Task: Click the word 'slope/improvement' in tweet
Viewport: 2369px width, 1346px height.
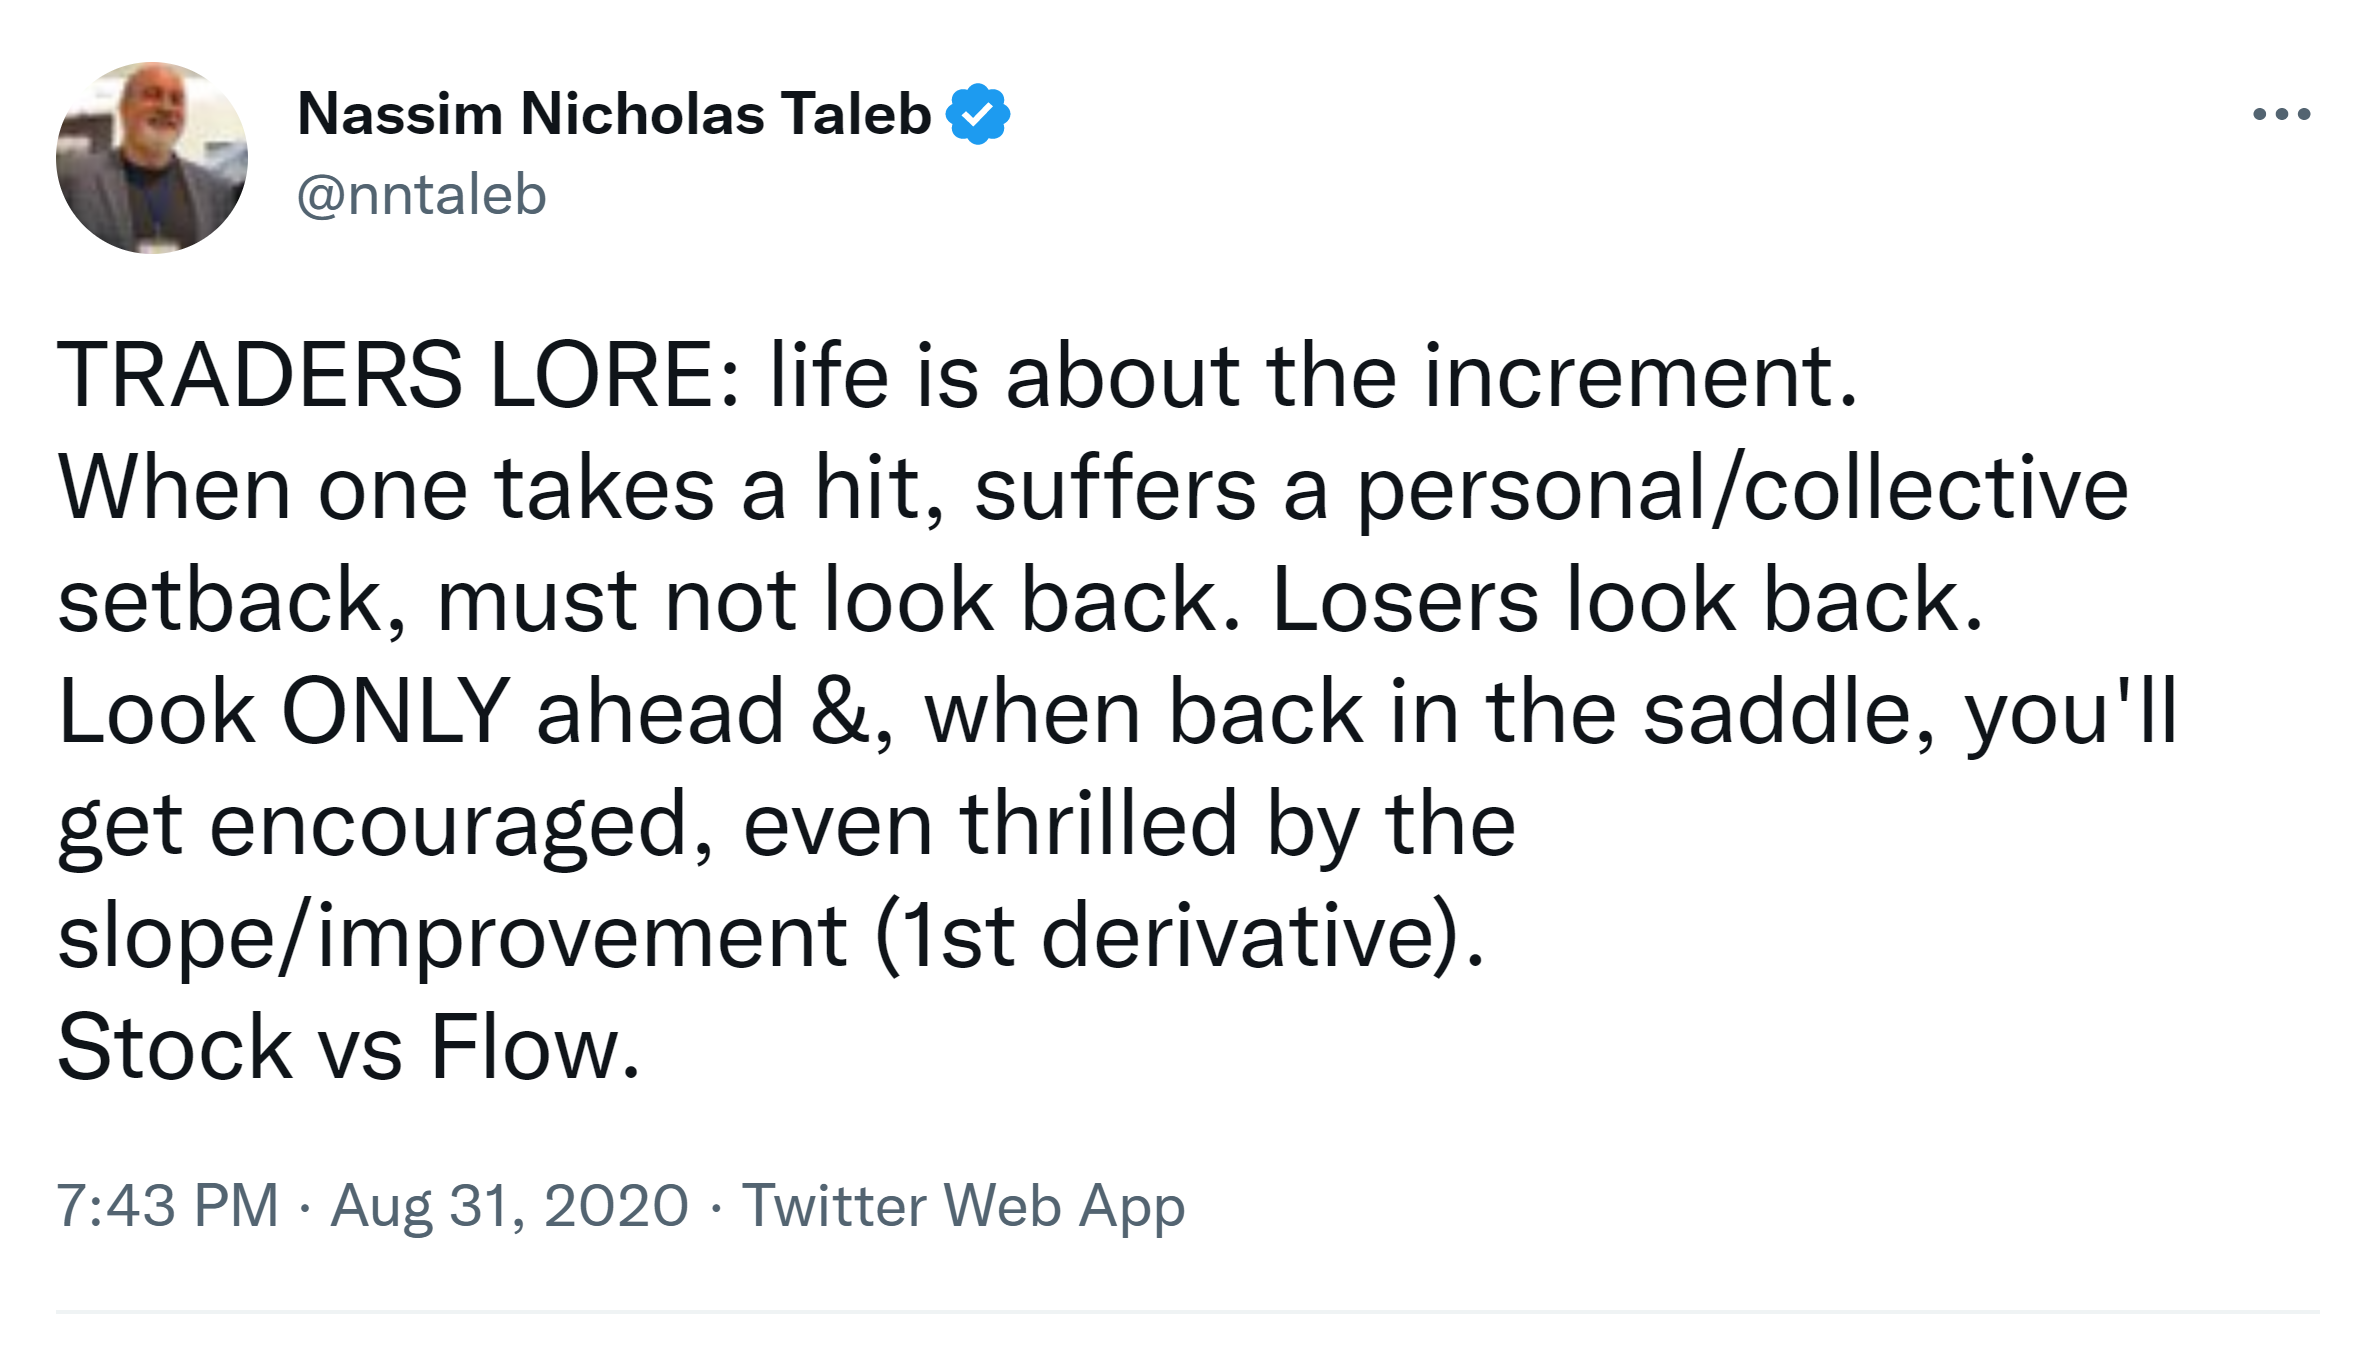Action: [x=452, y=936]
